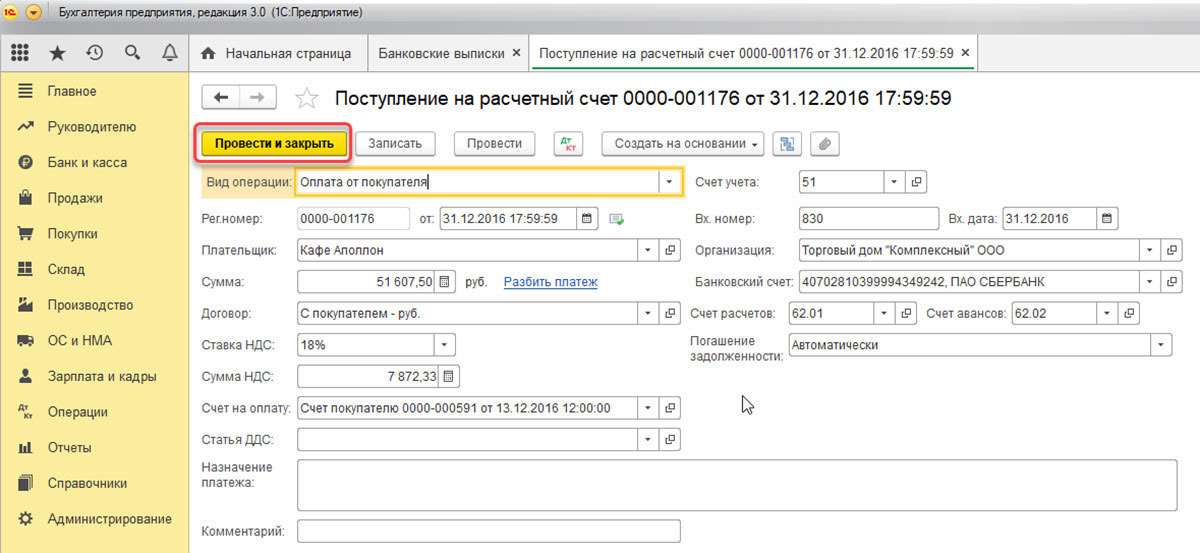Click the Провести и закрыть button
Viewport: 1200px width, 553px height.
pyautogui.click(x=274, y=144)
